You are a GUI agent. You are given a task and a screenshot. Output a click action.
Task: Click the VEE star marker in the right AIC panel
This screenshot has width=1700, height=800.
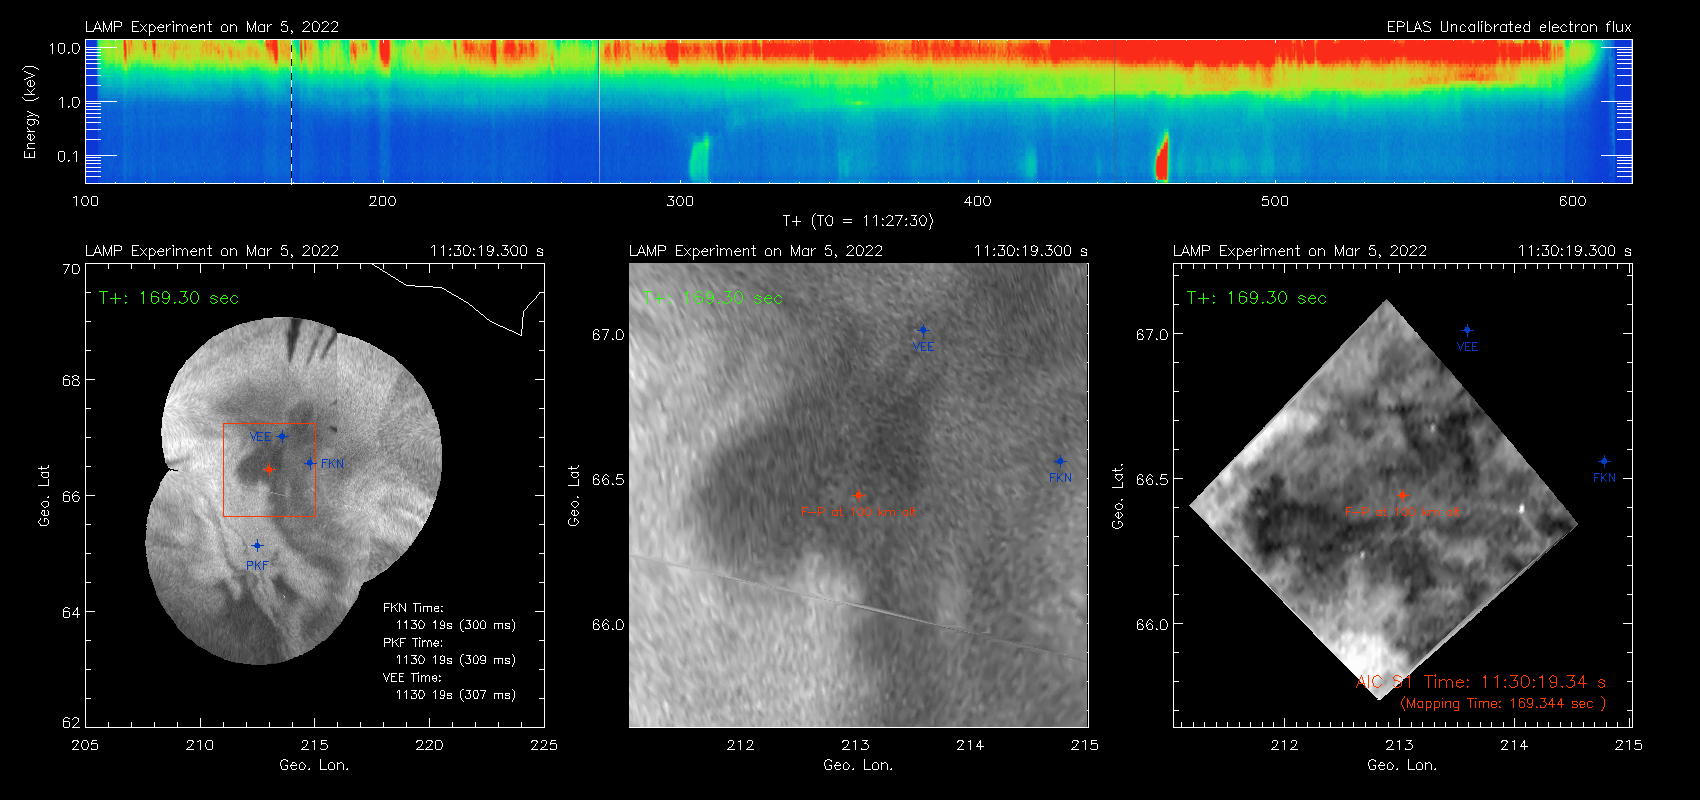1467,330
